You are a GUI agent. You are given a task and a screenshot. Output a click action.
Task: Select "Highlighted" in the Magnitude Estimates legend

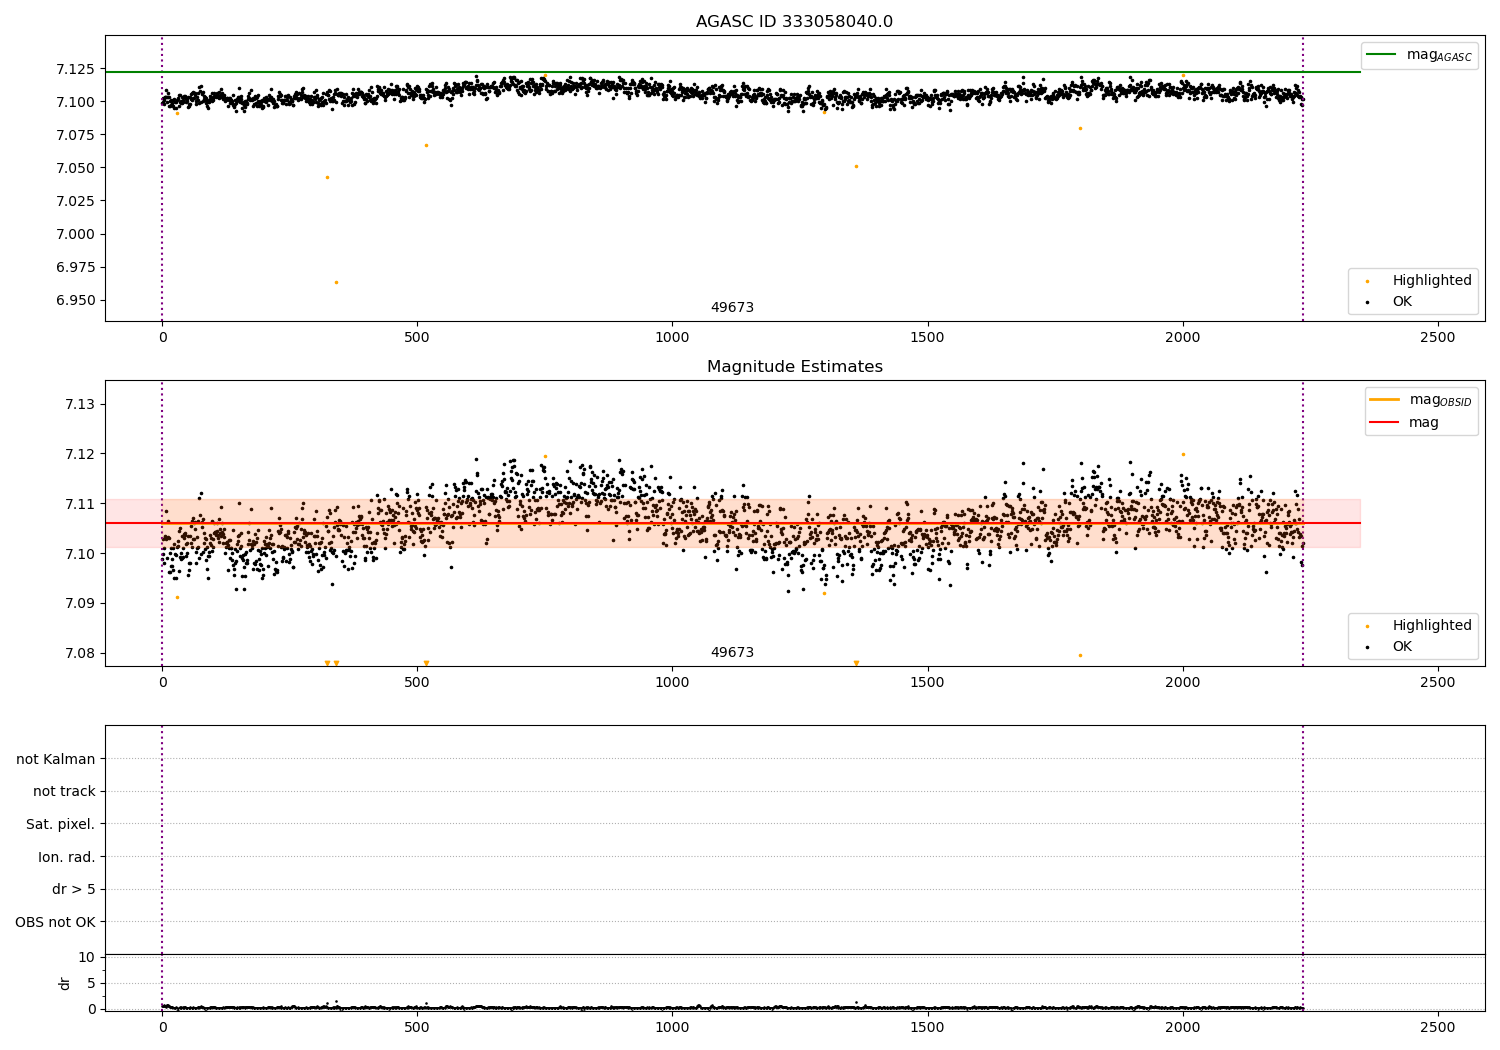[1432, 626]
